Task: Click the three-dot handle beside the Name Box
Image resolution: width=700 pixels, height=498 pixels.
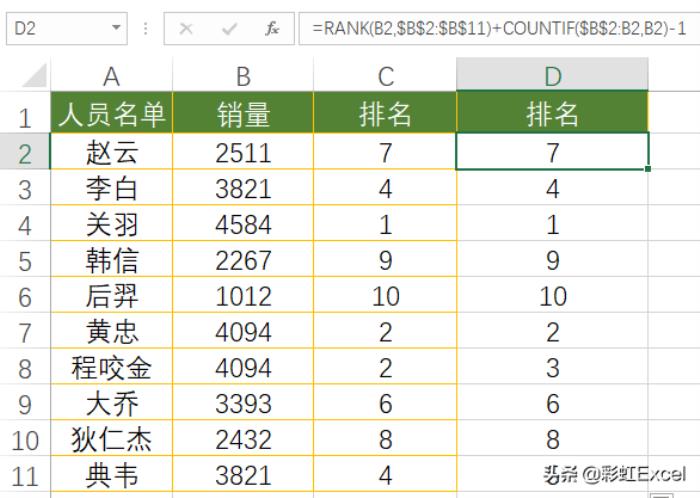Action: 147,29
